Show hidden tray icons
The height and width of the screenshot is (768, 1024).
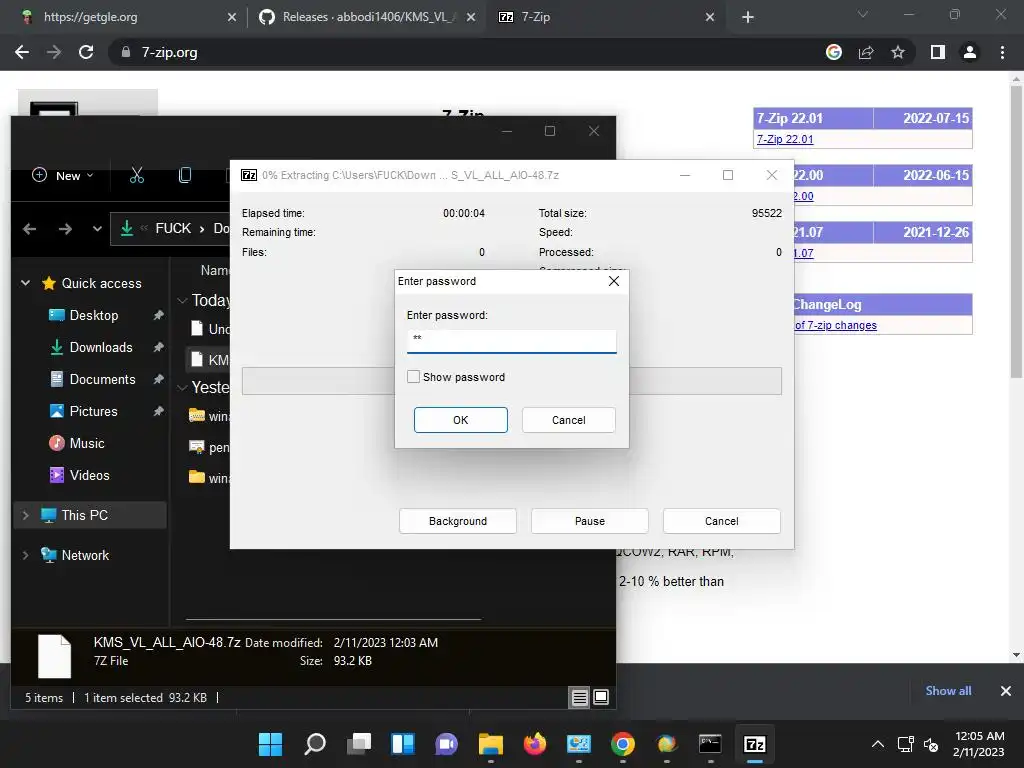(x=878, y=744)
